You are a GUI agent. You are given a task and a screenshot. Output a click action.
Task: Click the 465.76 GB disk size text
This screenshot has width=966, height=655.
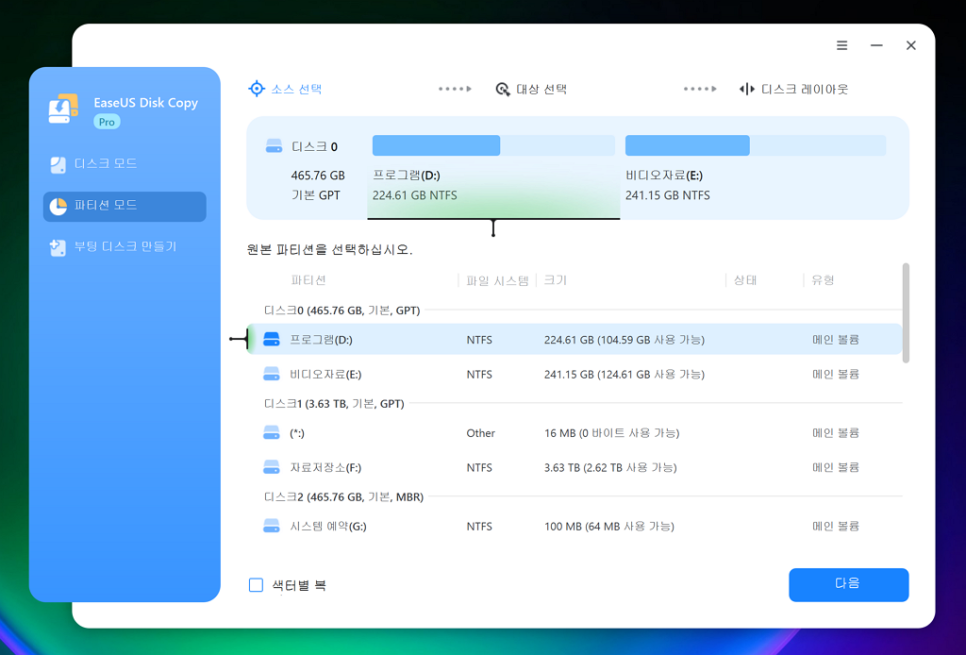318,176
